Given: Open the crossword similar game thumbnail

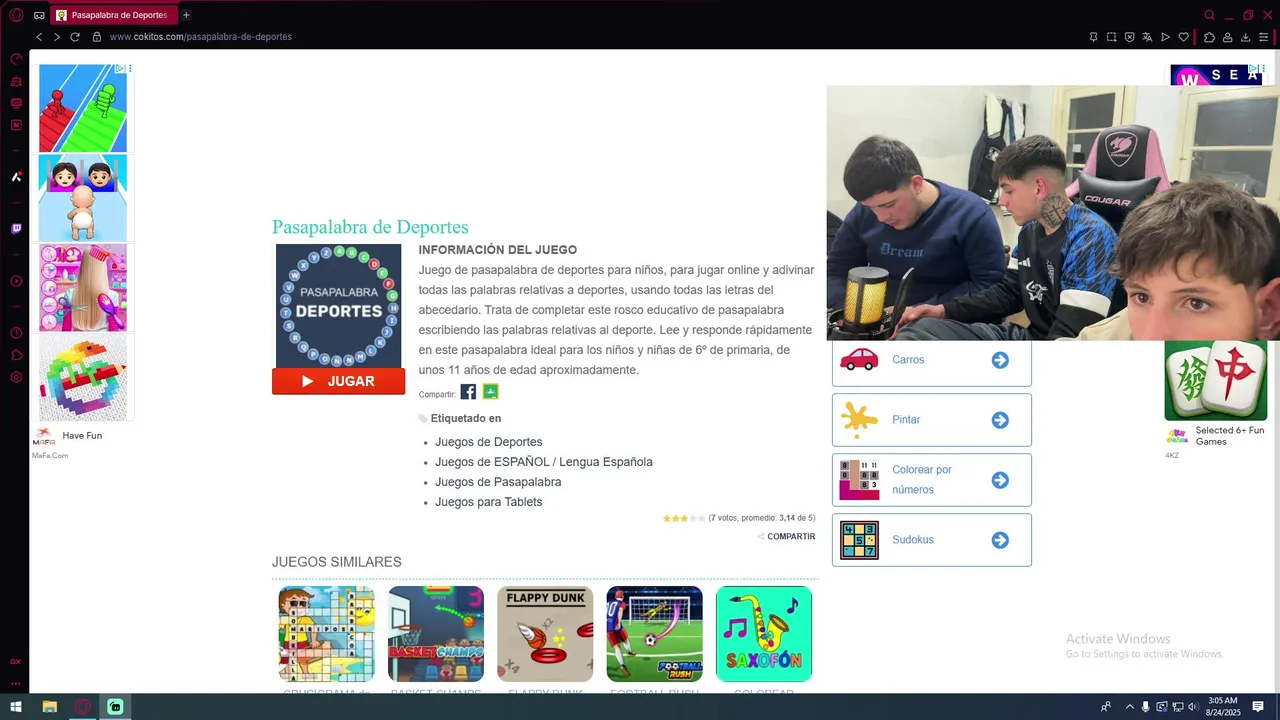Looking at the screenshot, I should [326, 634].
